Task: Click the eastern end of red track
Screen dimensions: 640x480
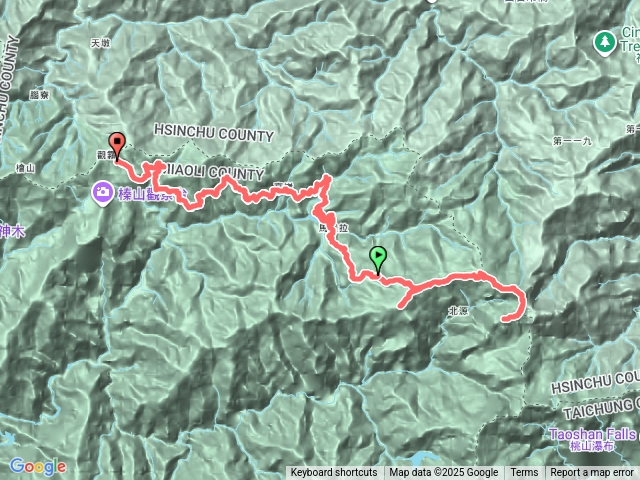Action: (x=507, y=318)
